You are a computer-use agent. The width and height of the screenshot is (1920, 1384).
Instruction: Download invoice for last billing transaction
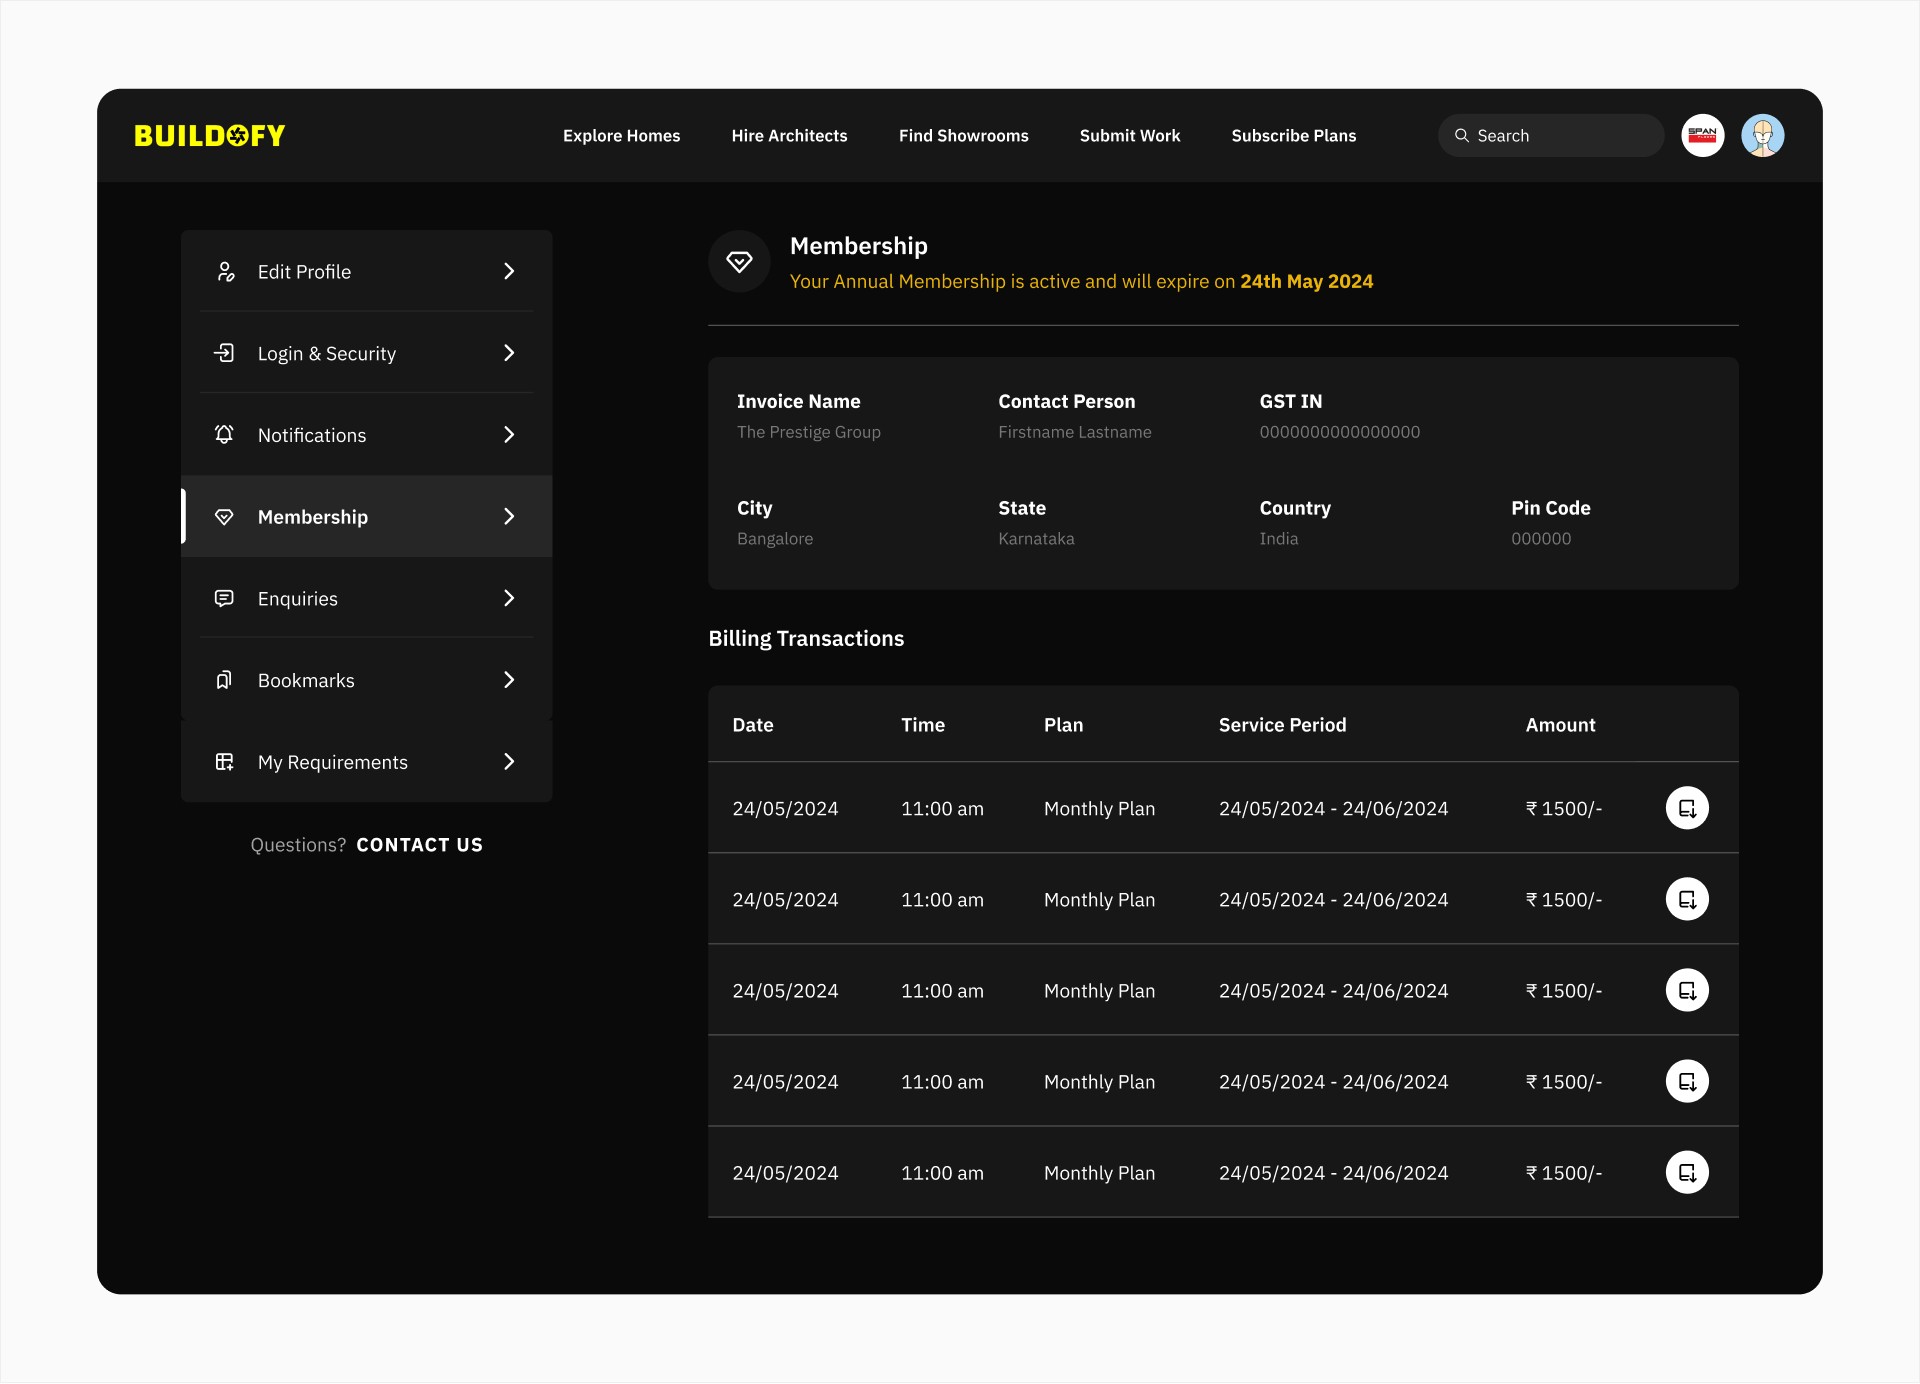coord(1687,1172)
